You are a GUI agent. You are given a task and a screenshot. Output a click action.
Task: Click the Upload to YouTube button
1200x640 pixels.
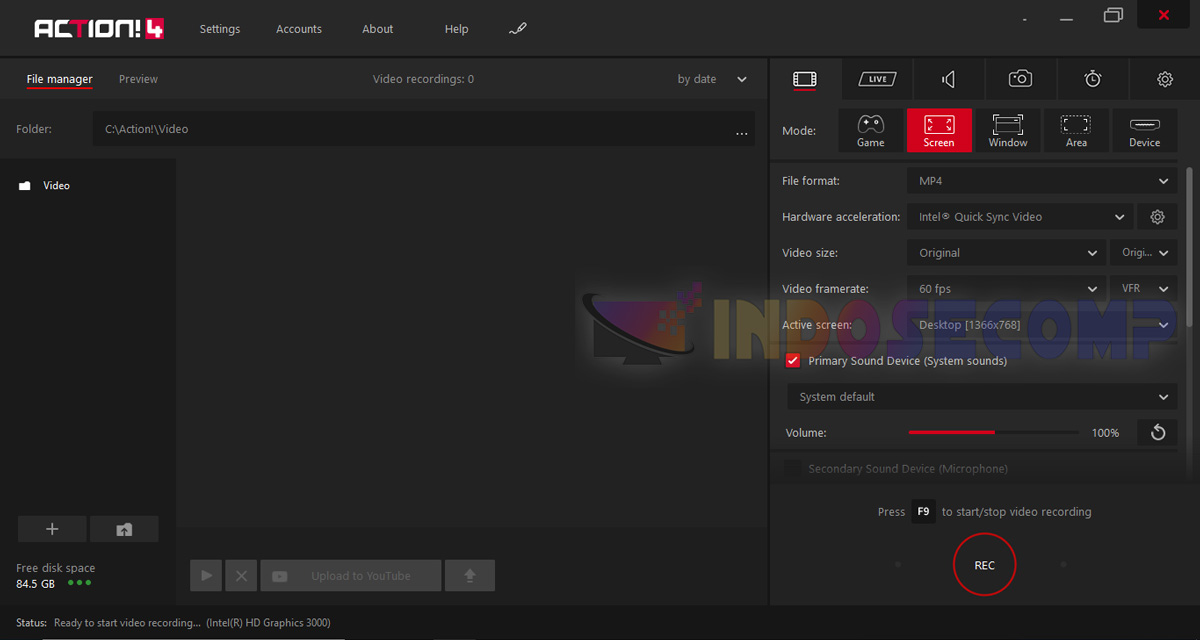[350, 576]
